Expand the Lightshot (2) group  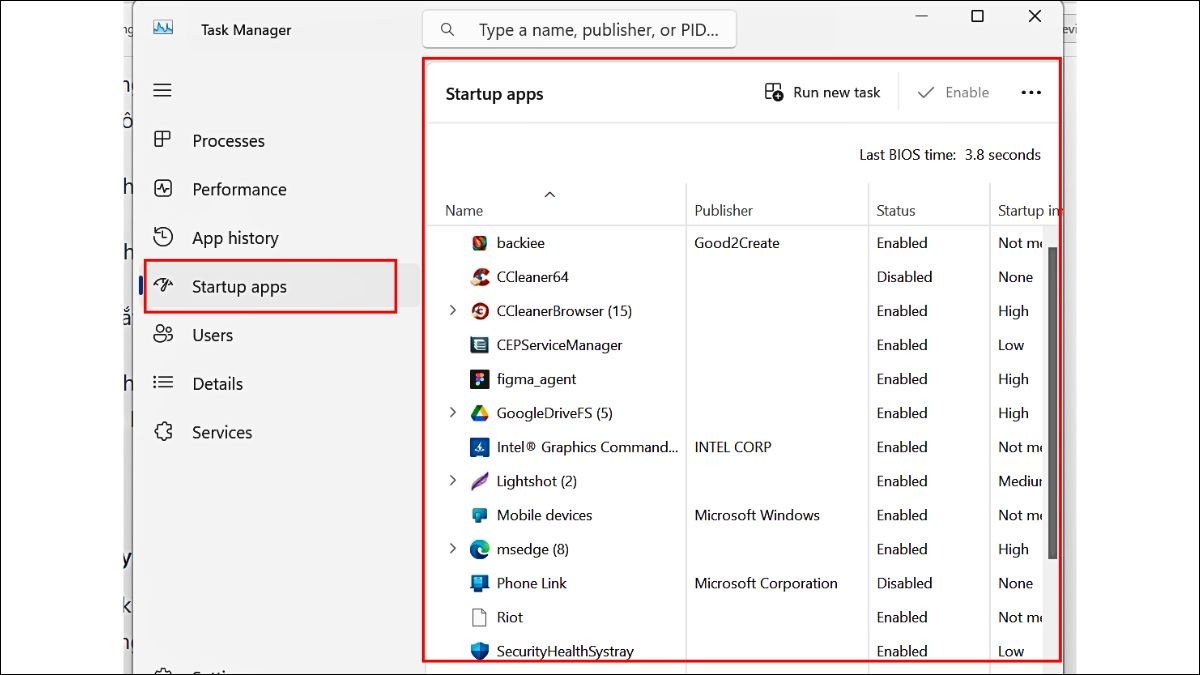click(x=452, y=480)
